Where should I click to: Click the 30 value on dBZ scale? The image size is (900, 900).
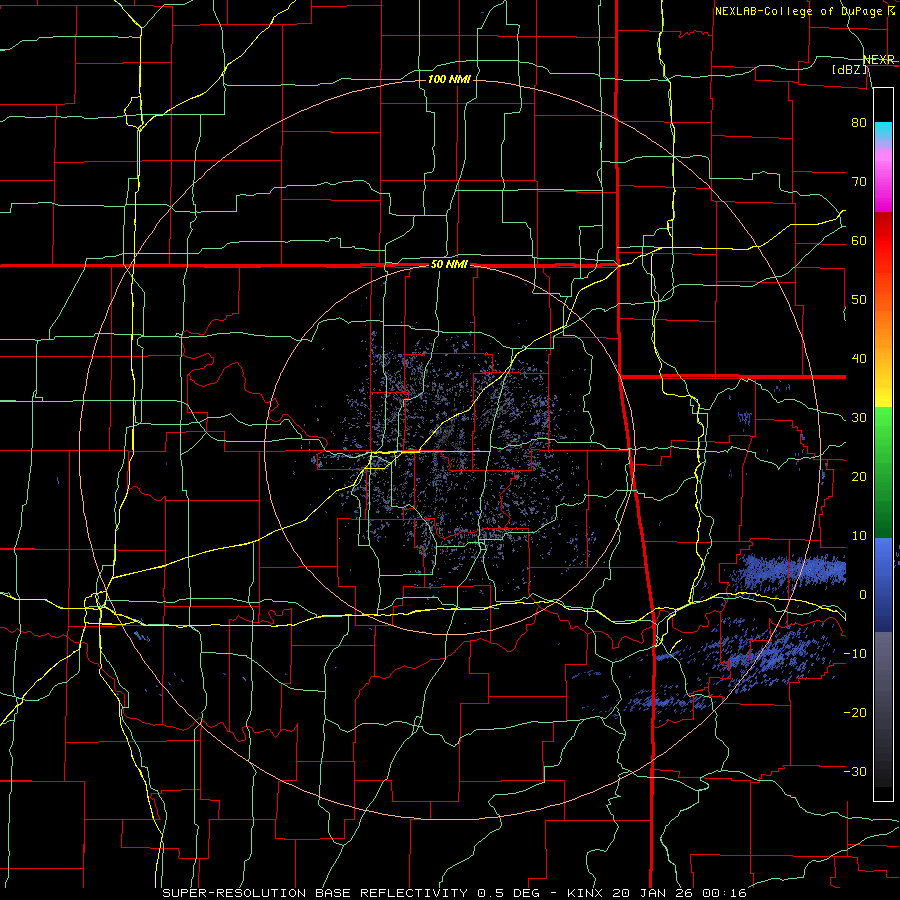click(x=859, y=417)
